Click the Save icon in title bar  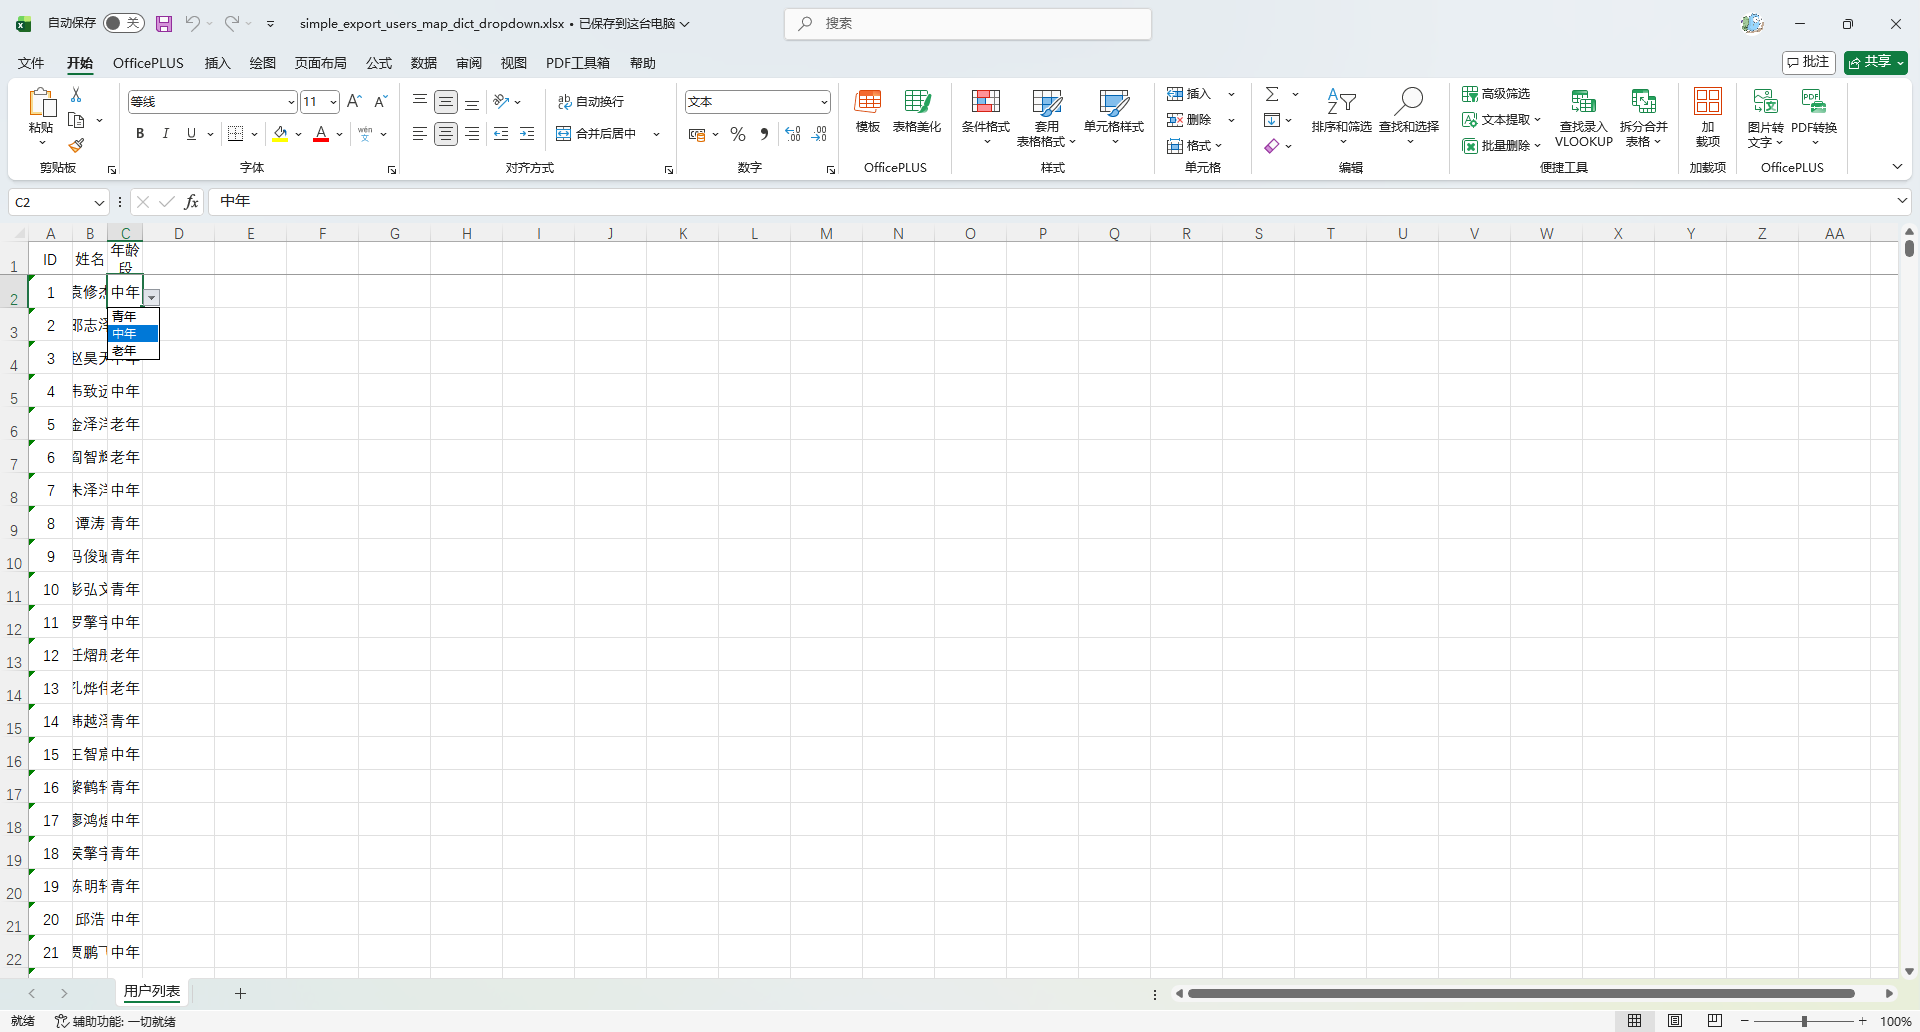(x=164, y=23)
